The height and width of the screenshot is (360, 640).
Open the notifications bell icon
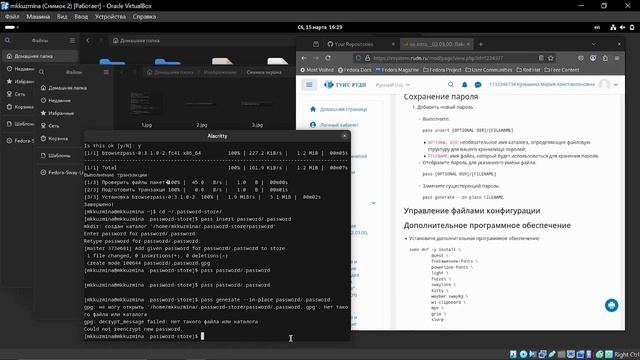click(x=464, y=84)
